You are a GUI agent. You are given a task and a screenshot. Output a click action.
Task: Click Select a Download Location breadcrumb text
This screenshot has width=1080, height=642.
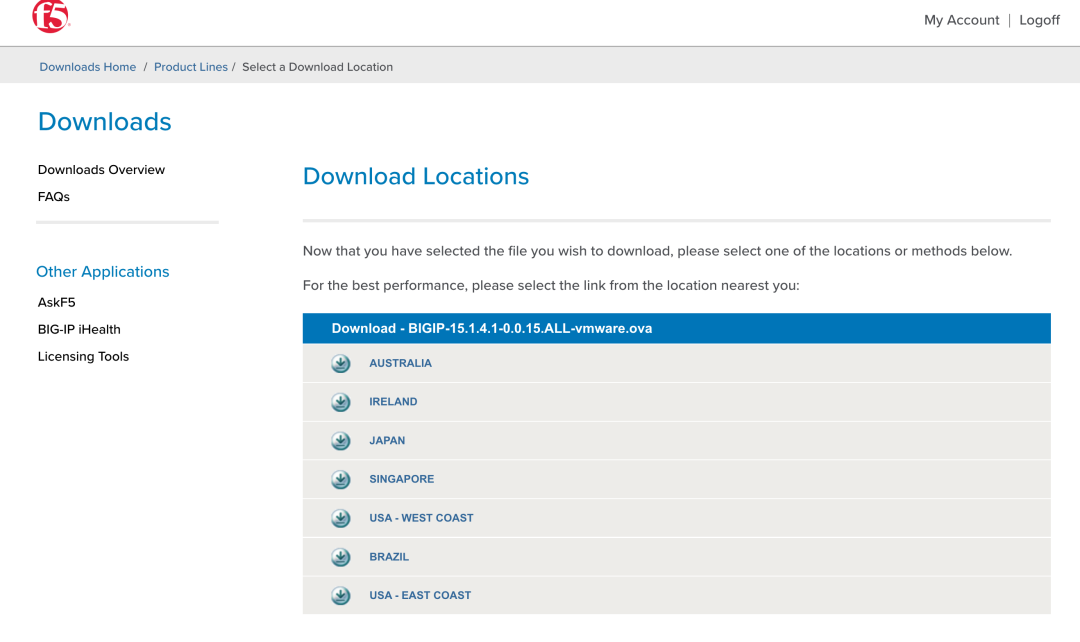pos(318,67)
